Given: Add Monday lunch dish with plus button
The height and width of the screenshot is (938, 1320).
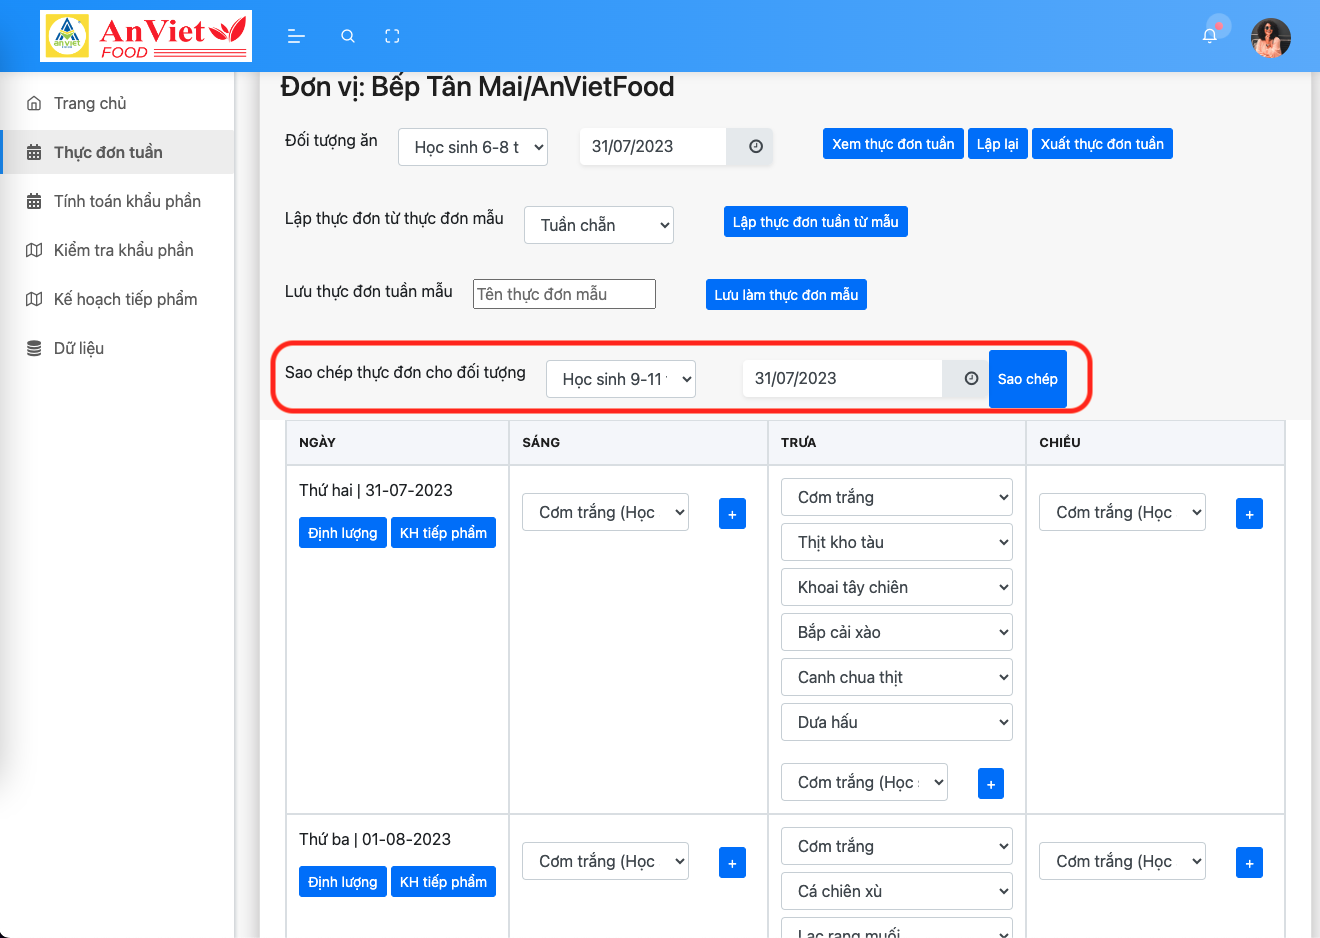Looking at the screenshot, I should point(990,784).
